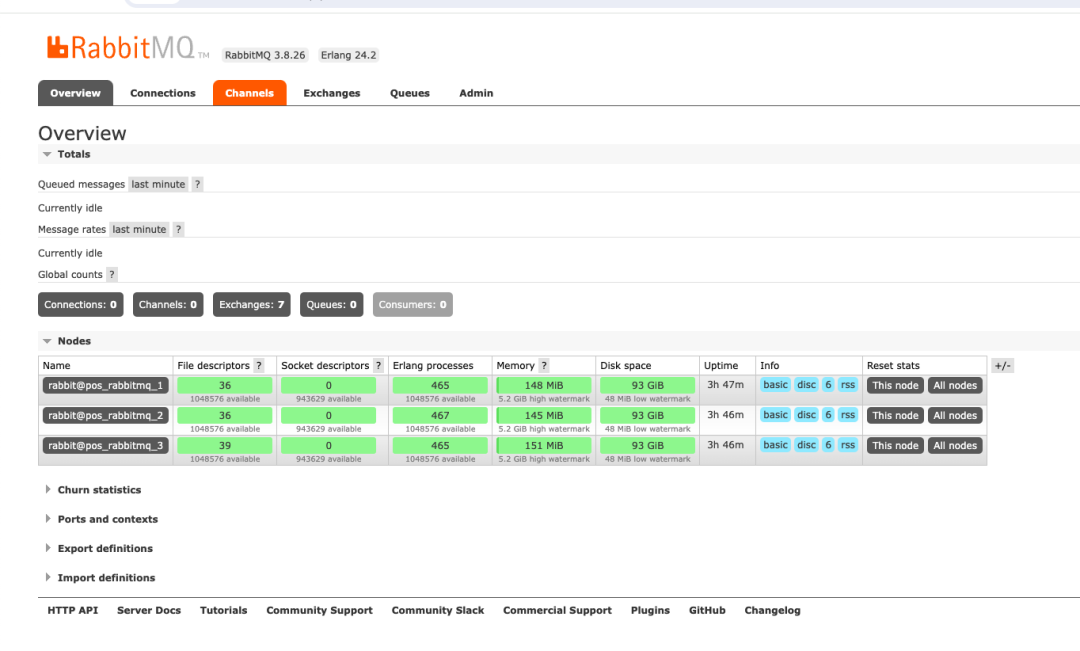Open GitHub footer link
Image resolution: width=1080 pixels, height=651 pixels.
click(x=707, y=610)
